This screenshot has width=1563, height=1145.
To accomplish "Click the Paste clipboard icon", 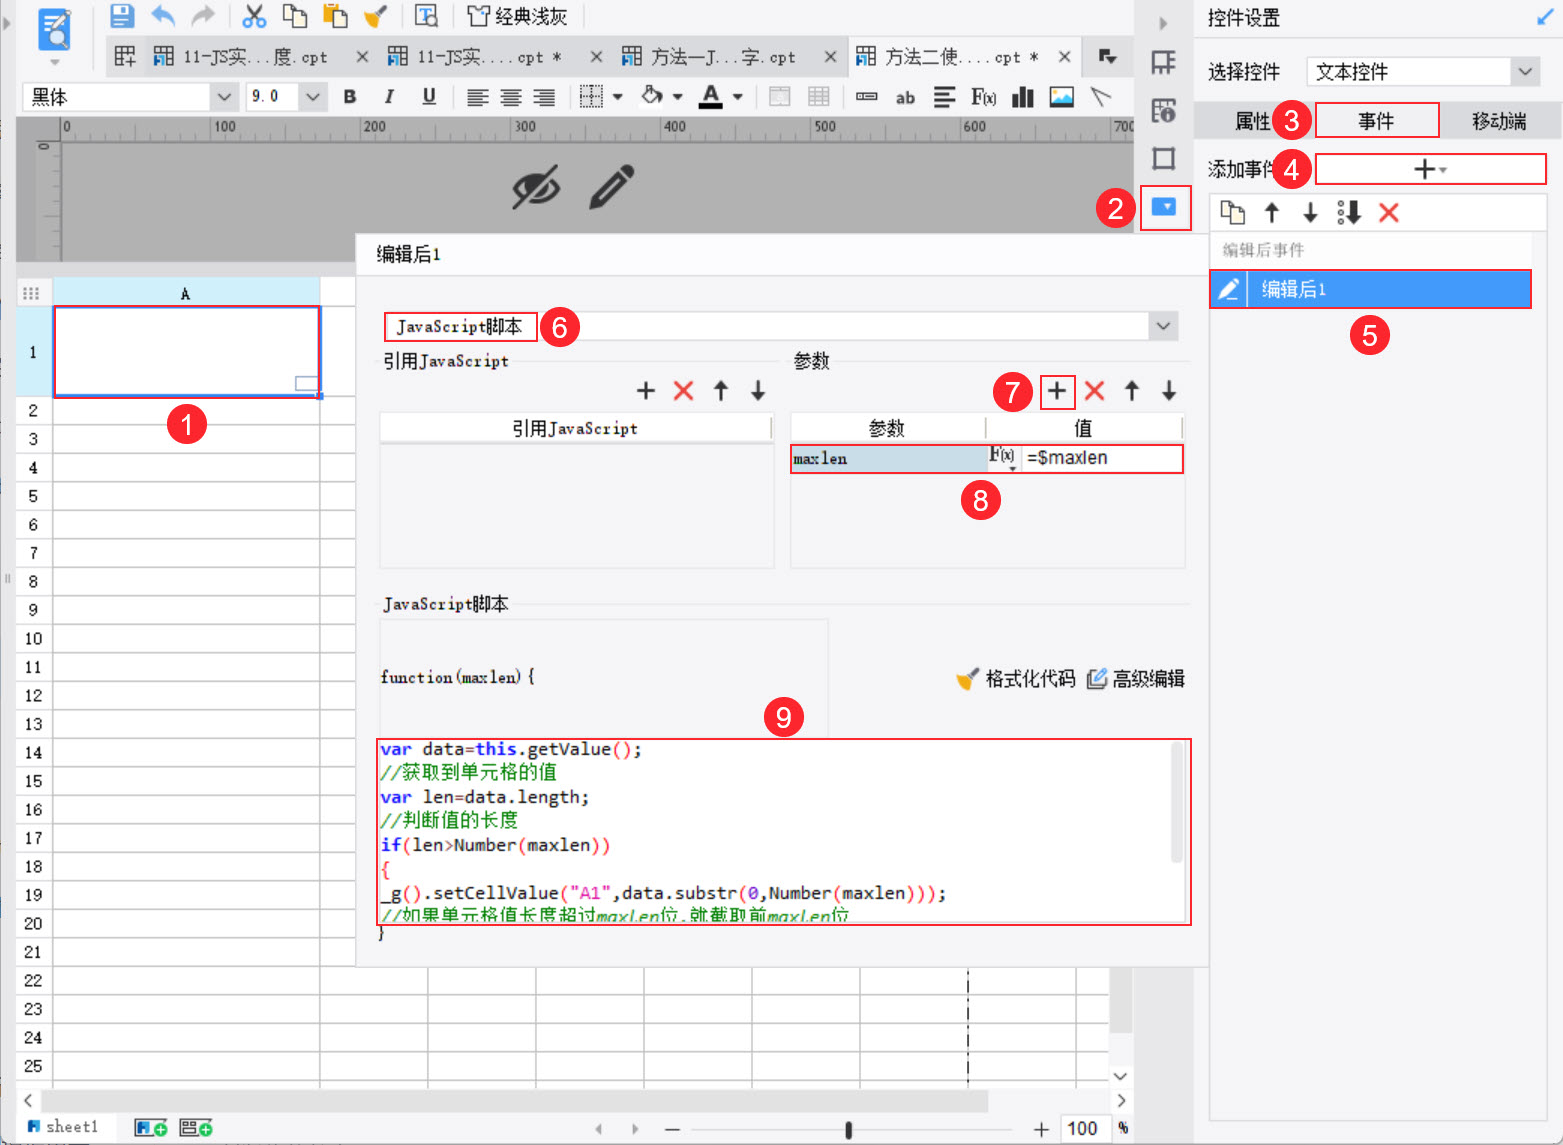I will tap(335, 15).
